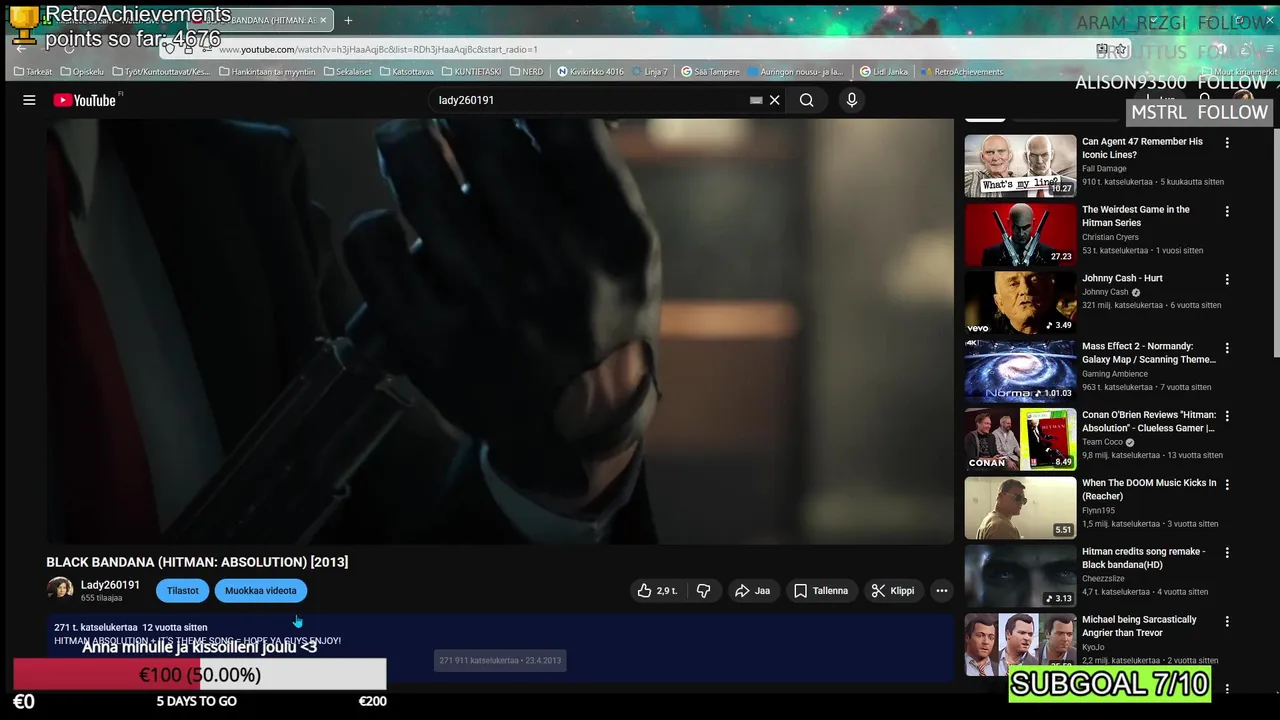The image size is (1280, 720).
Task: Click the video player frame
Action: [500, 331]
